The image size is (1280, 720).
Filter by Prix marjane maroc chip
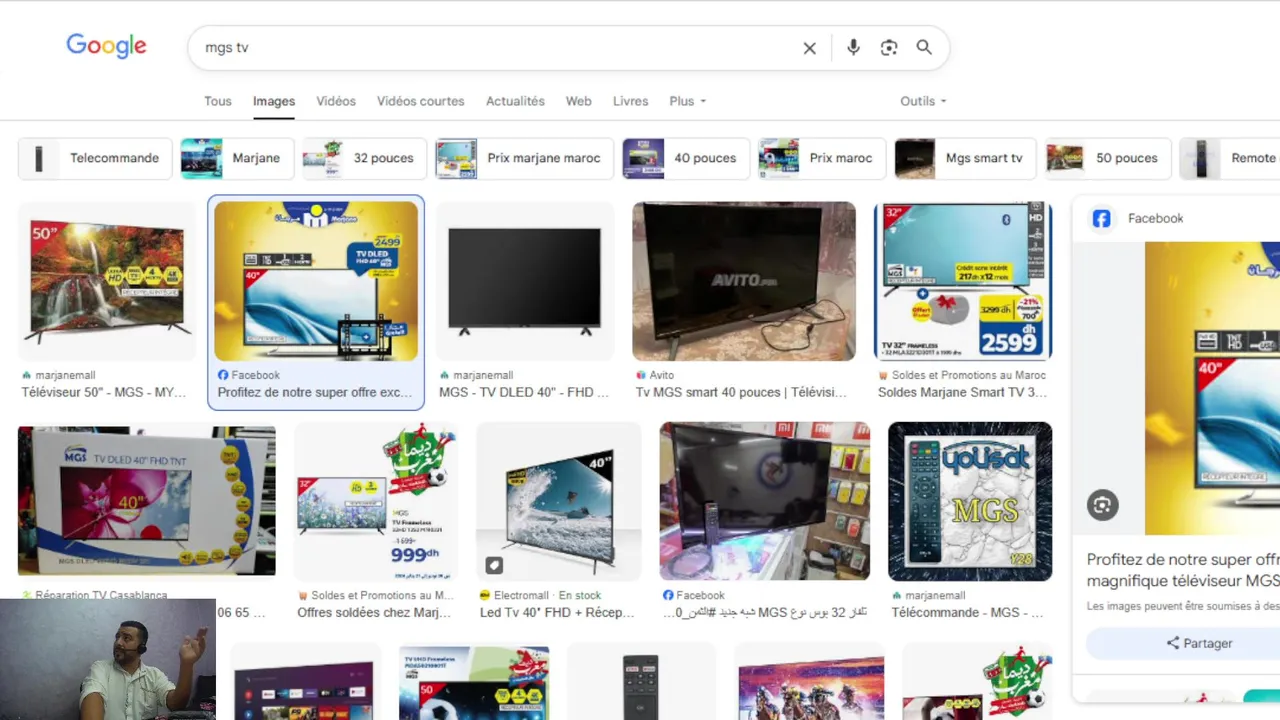(524, 158)
